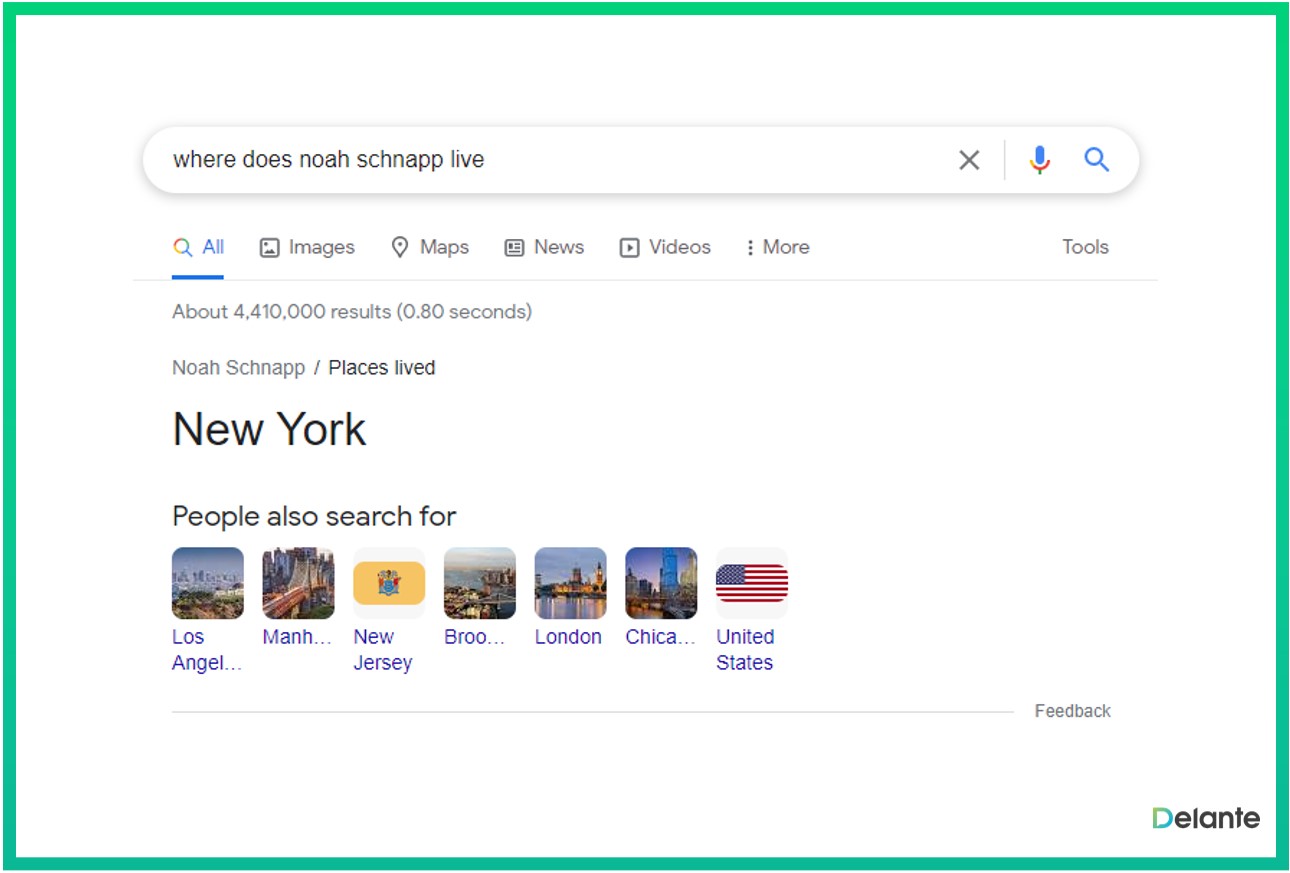The width and height of the screenshot is (1290, 873).
Task: Click the Noah Schnapp breadcrumb link
Action: [238, 368]
